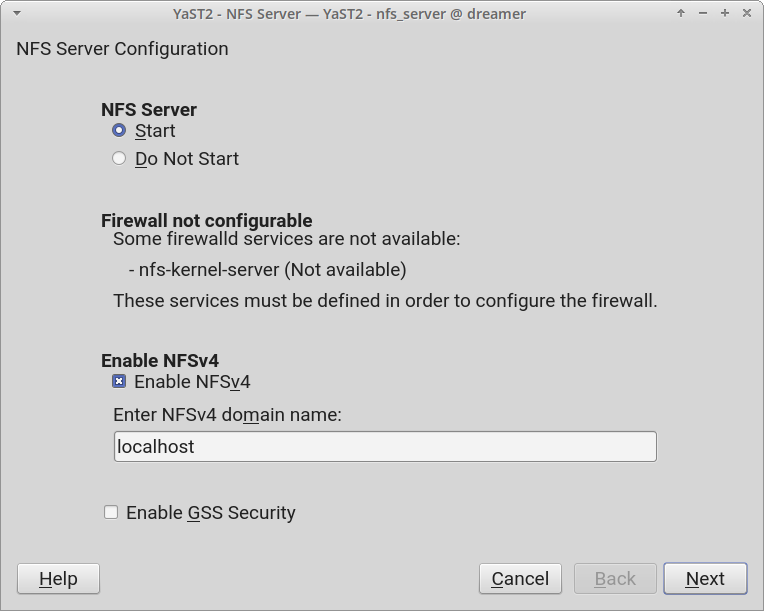Select the Start radio button
Screen dimensions: 764x611
(120, 131)
